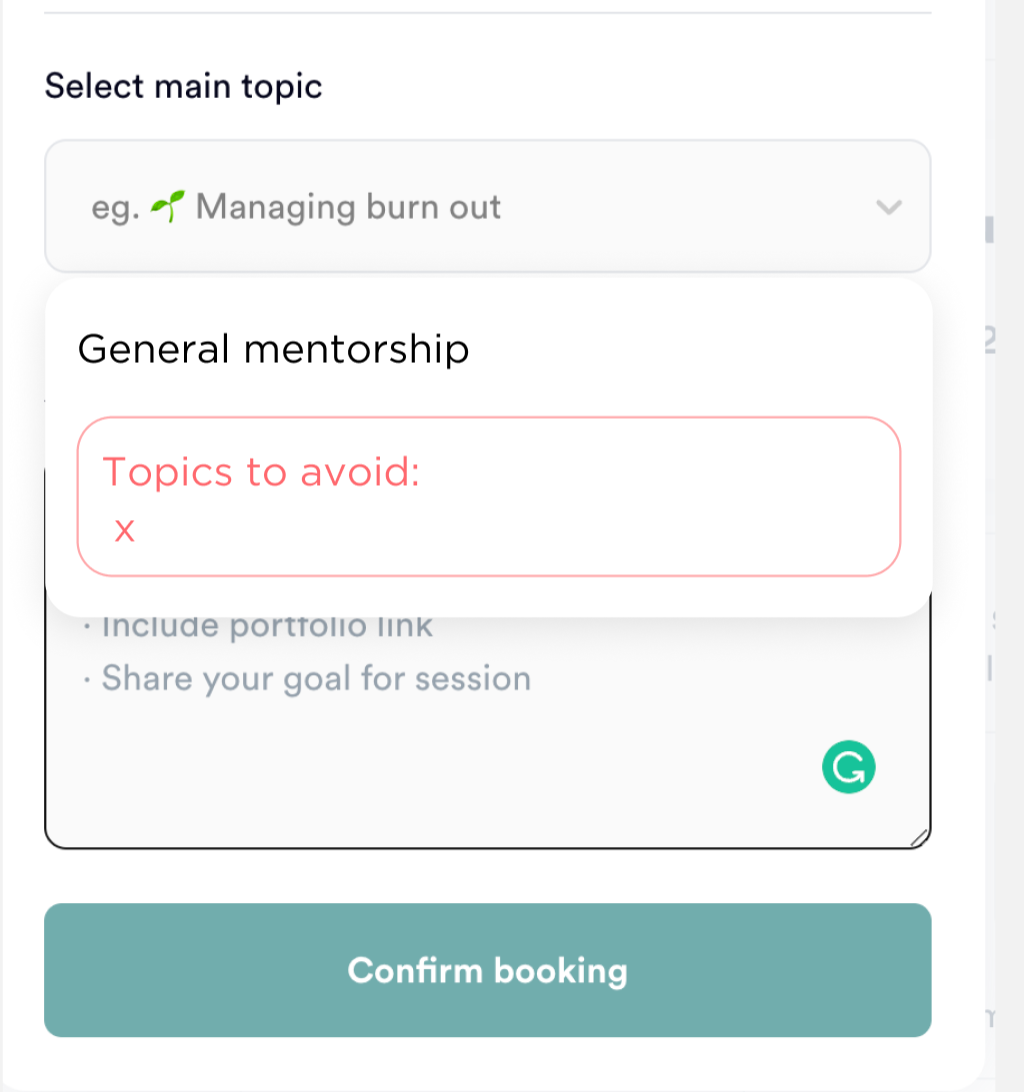Expand the topic list with chevron arrow

coord(888,207)
